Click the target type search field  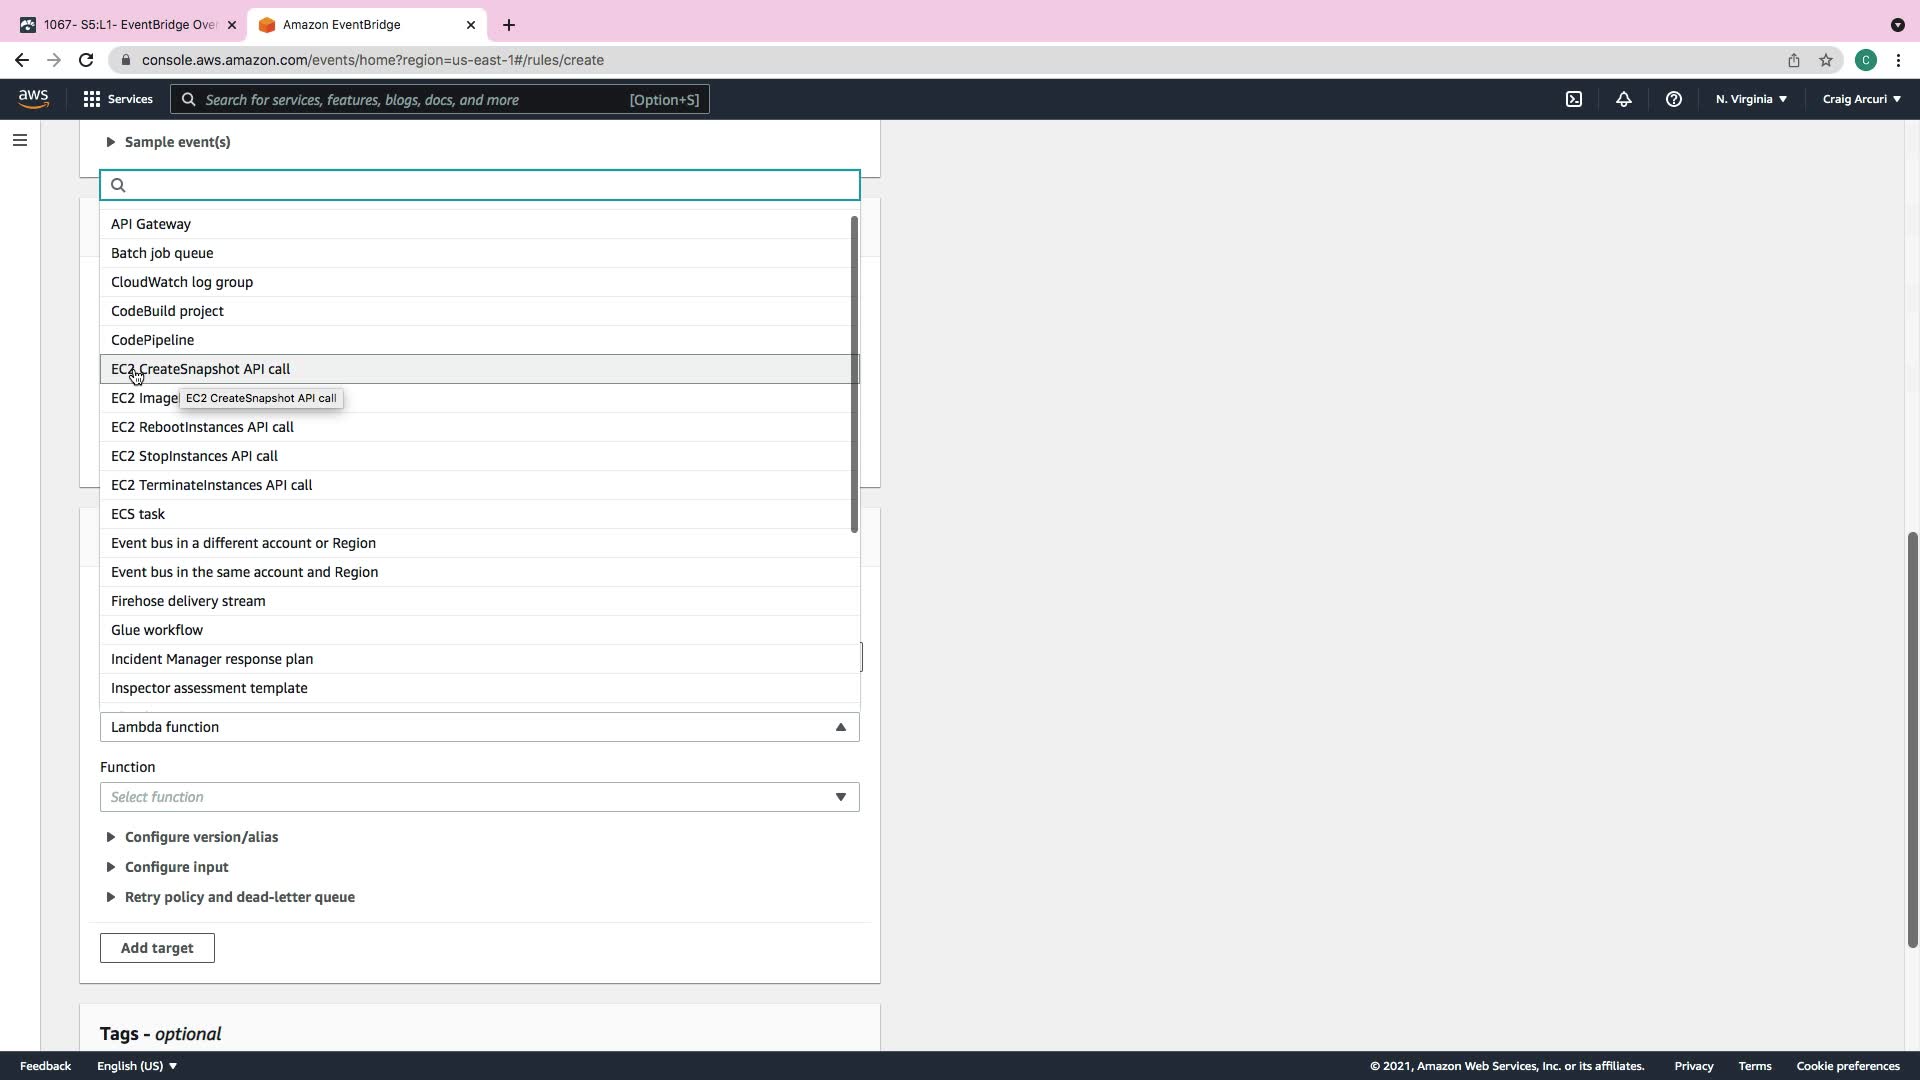click(x=480, y=185)
